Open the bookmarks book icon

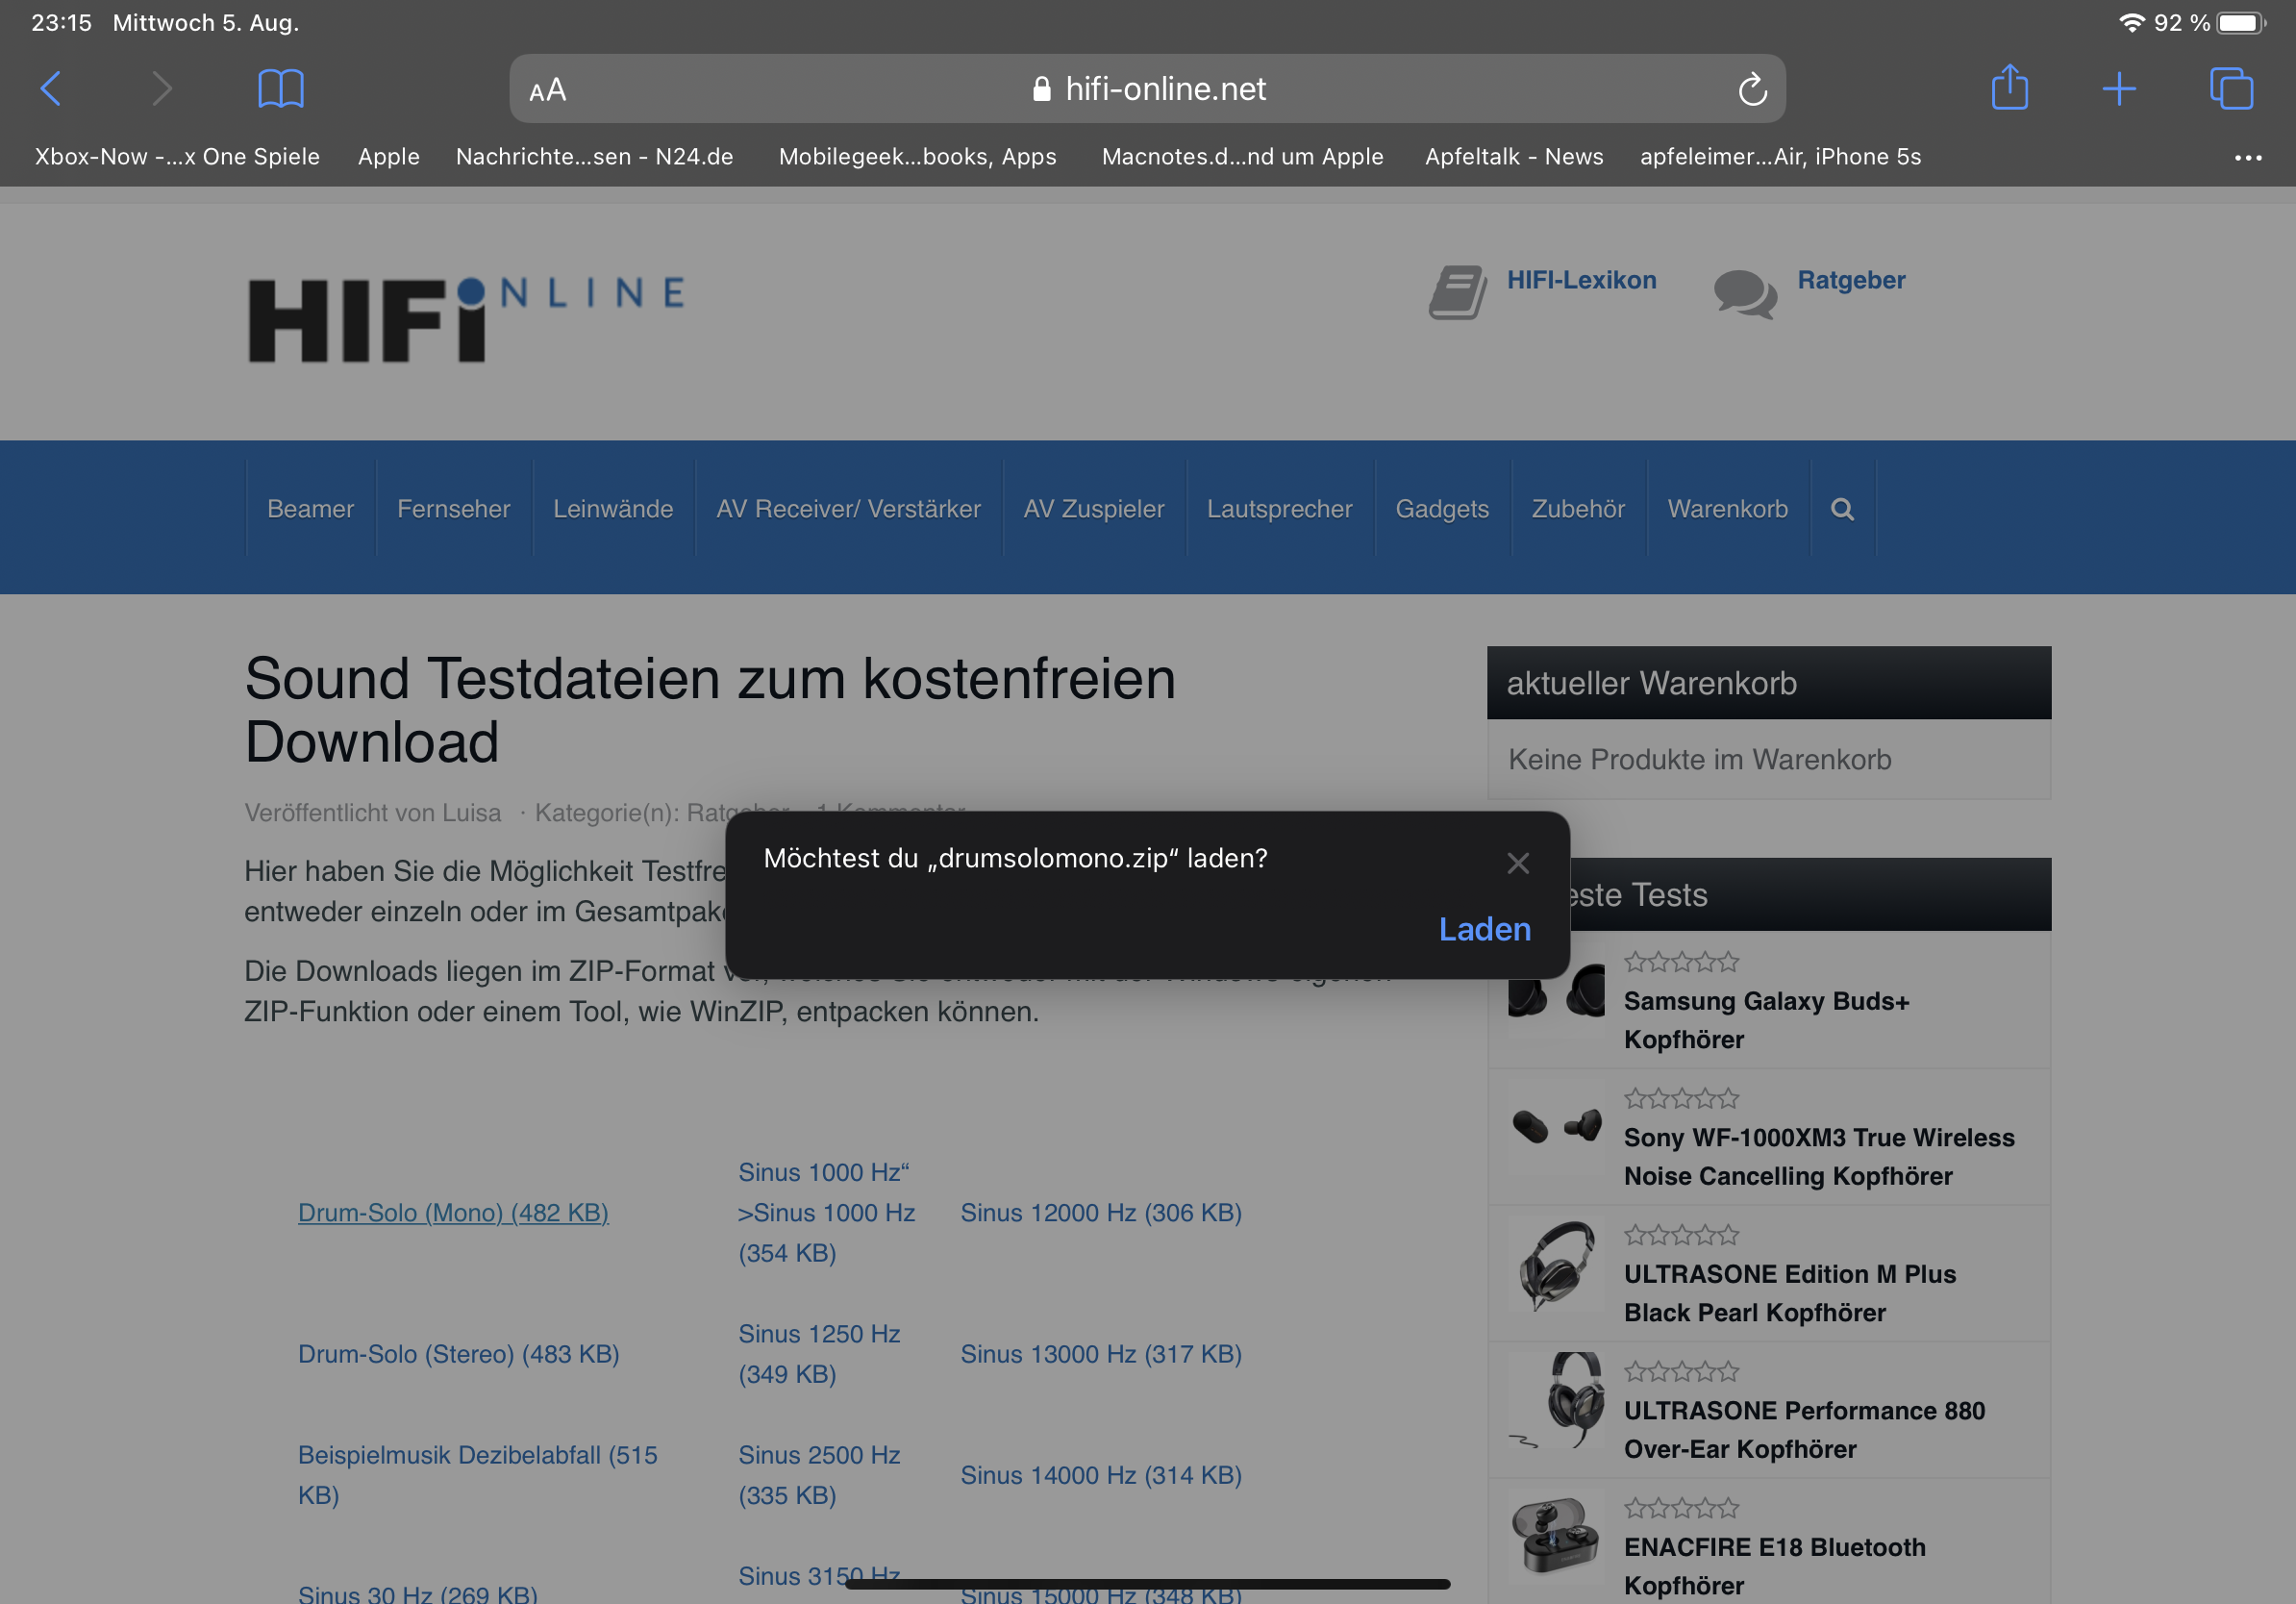[x=280, y=88]
